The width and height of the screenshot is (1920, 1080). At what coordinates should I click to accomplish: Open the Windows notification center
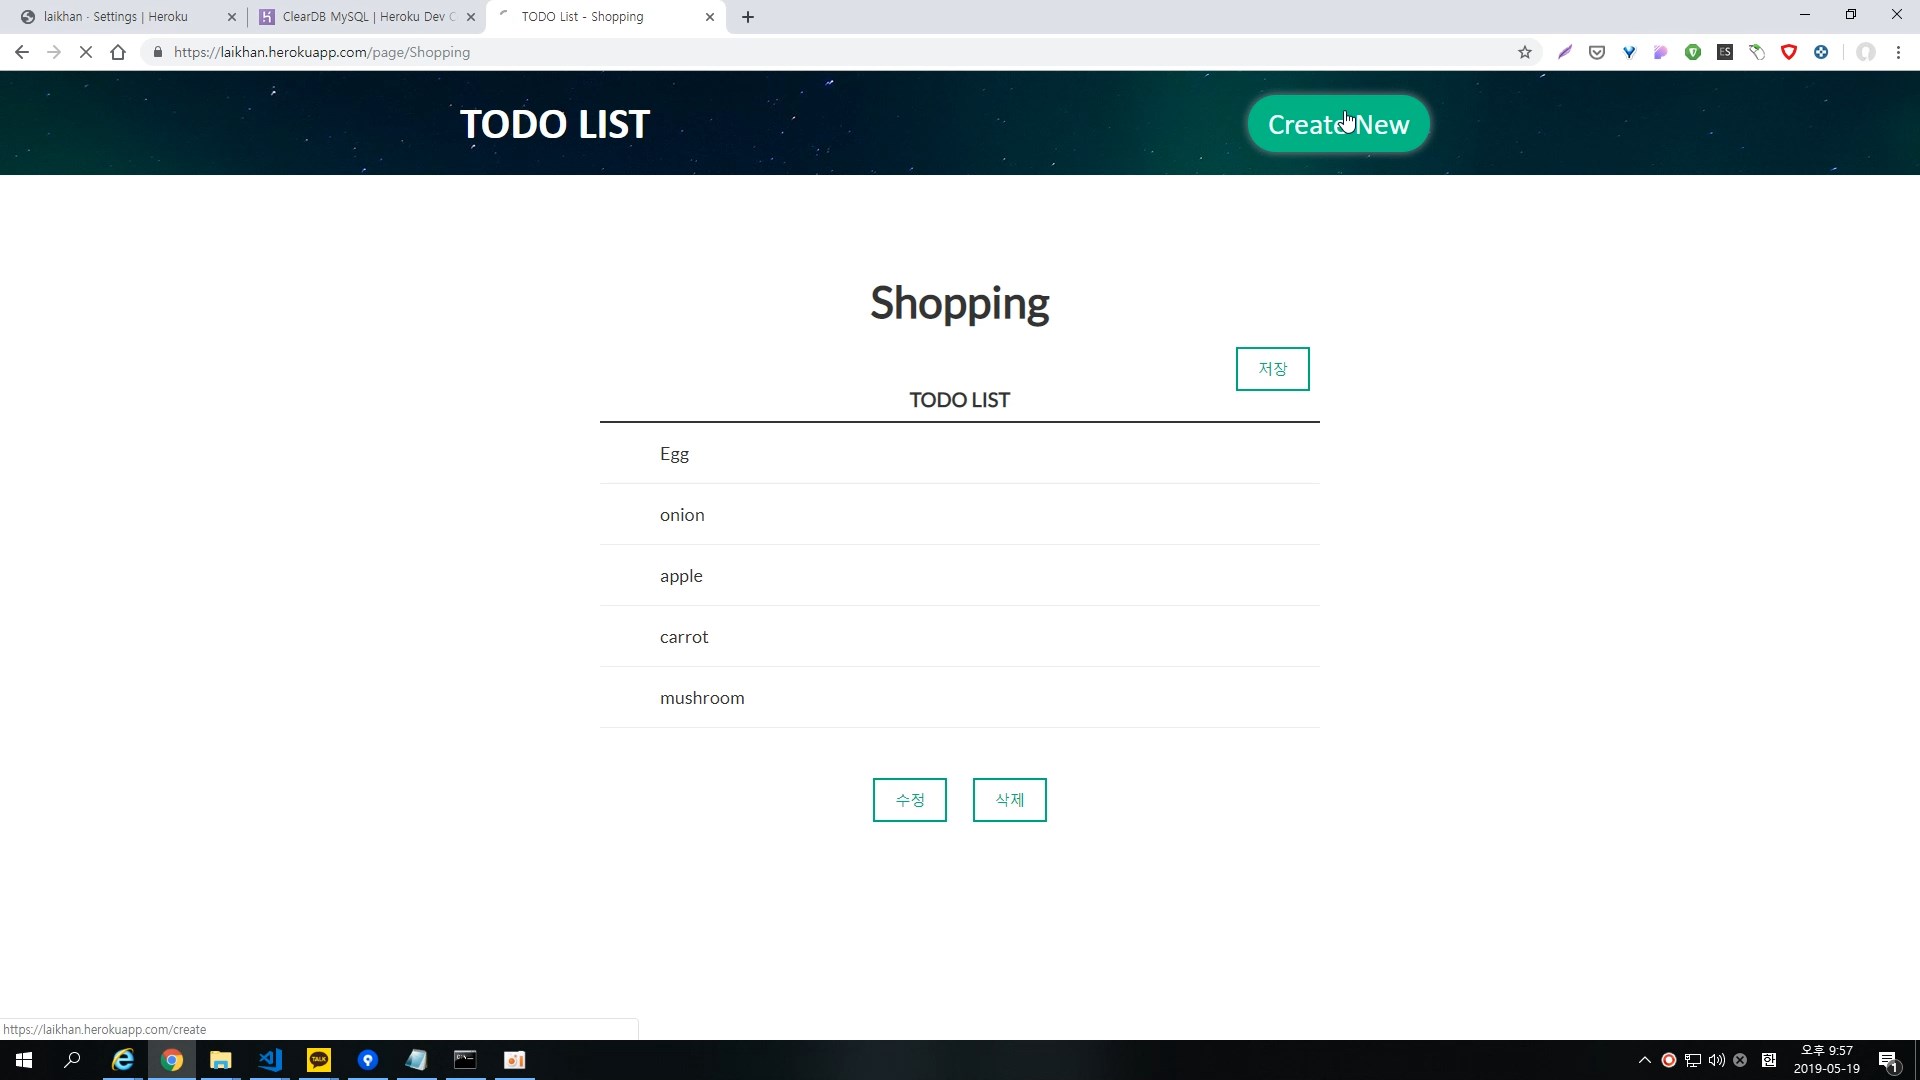coord(1888,1061)
